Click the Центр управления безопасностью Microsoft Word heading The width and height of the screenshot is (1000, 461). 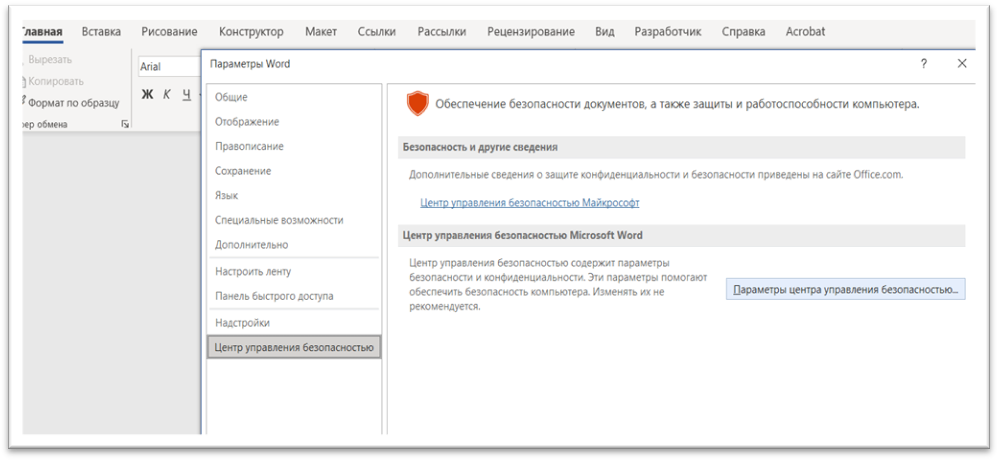click(x=522, y=235)
